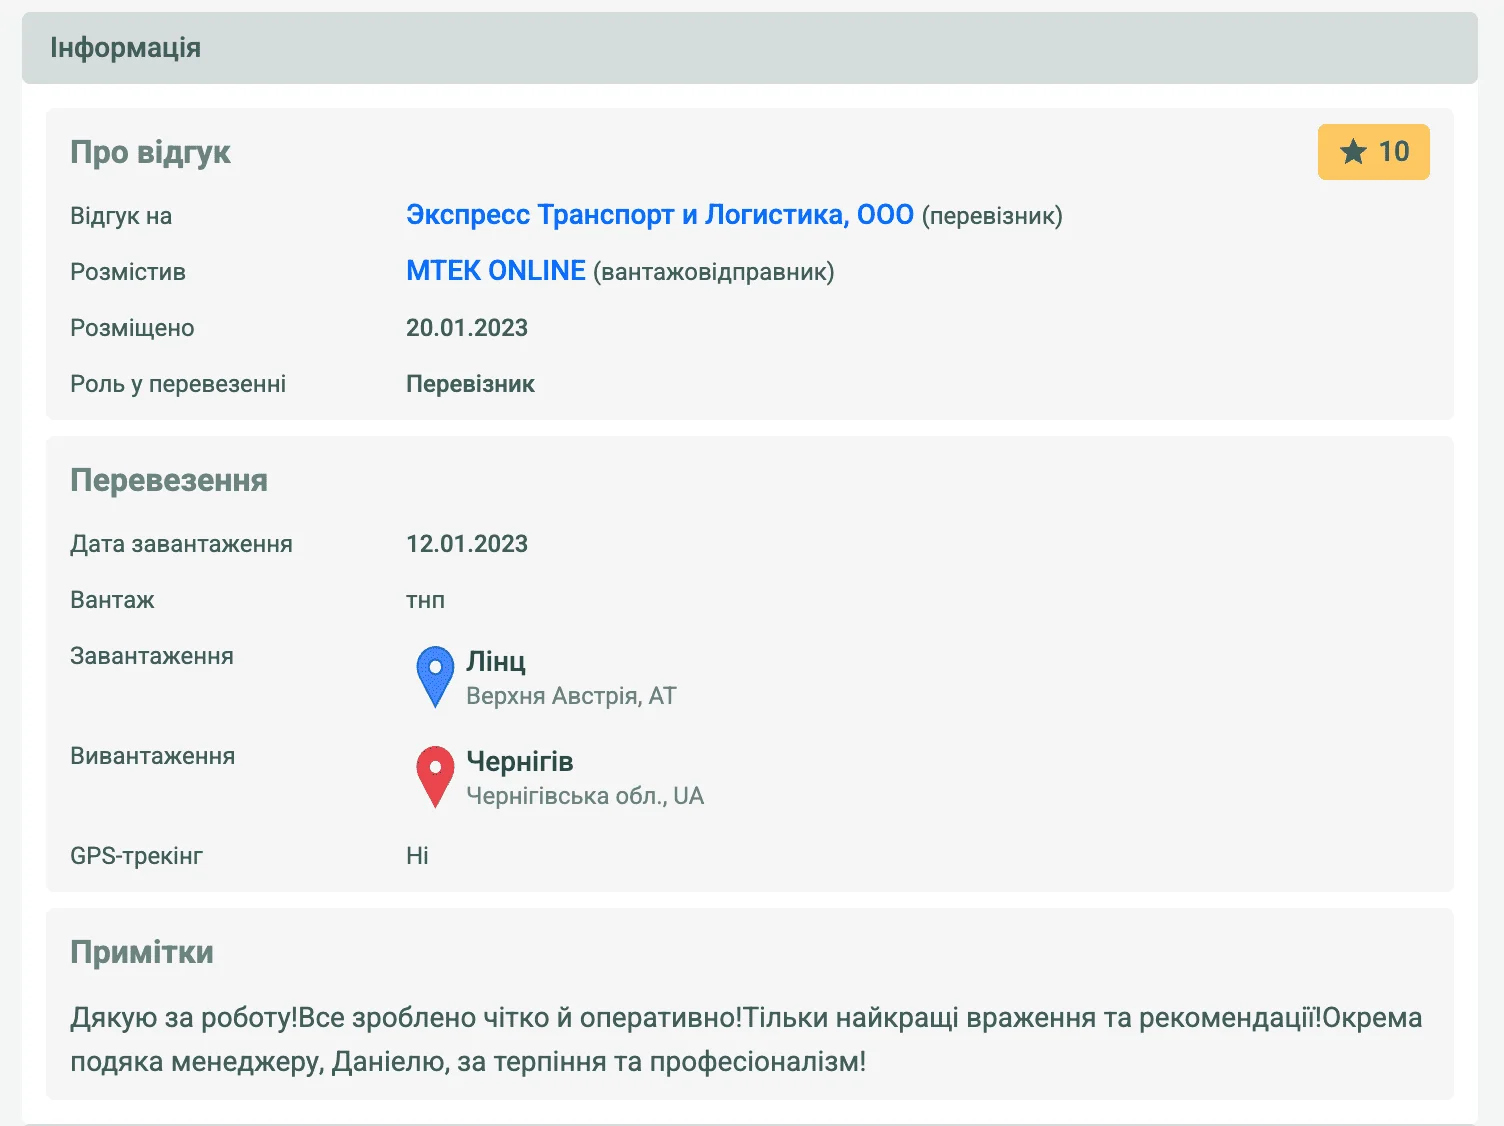Click the Чернігівська обл., UA region text
Screen dimensions: 1504x1126
point(585,796)
